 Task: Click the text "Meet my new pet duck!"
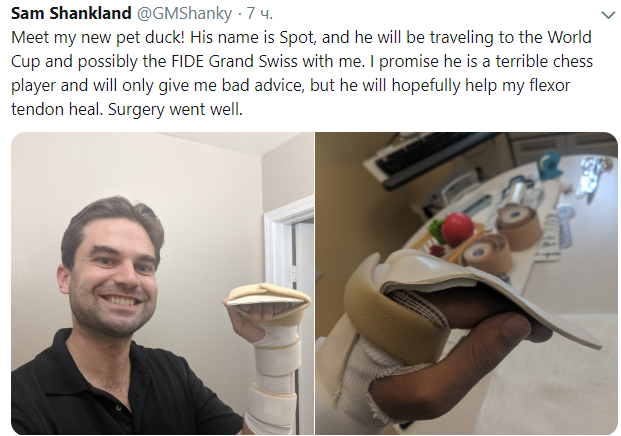coord(98,38)
